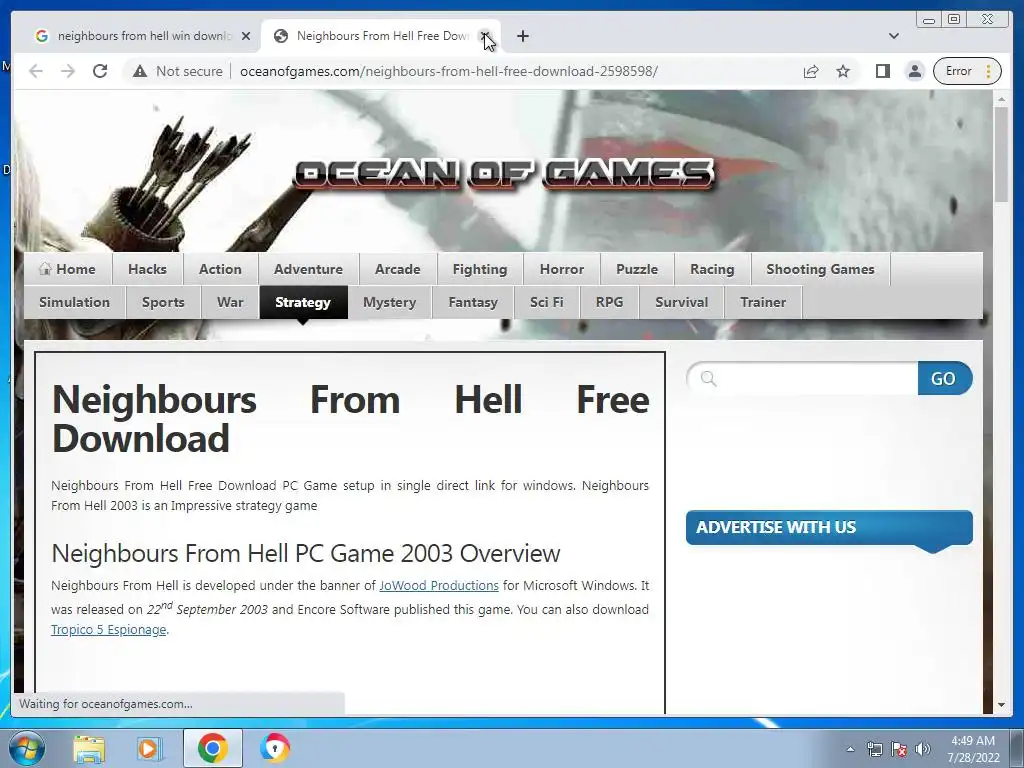Click the page scrollbar up arrow
The image size is (1024, 768).
1001,99
